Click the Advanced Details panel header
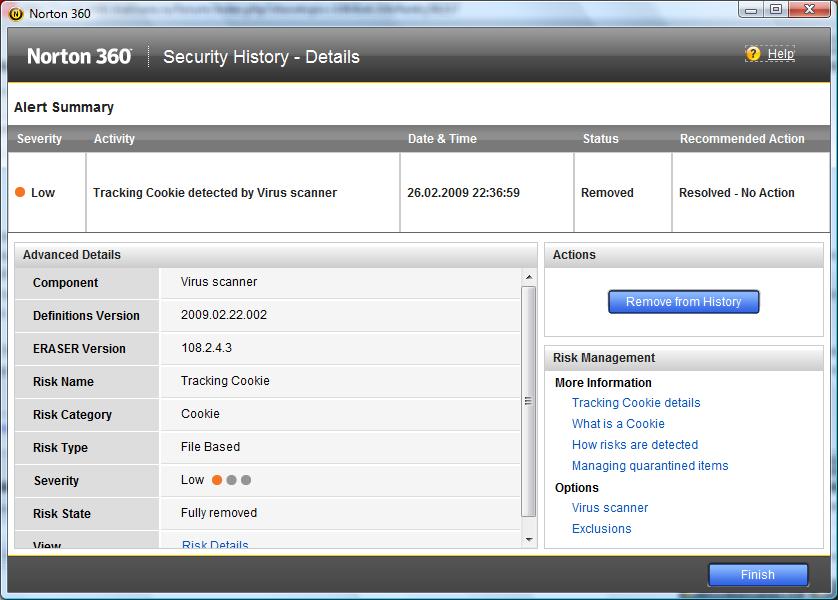The image size is (838, 600). (276, 255)
